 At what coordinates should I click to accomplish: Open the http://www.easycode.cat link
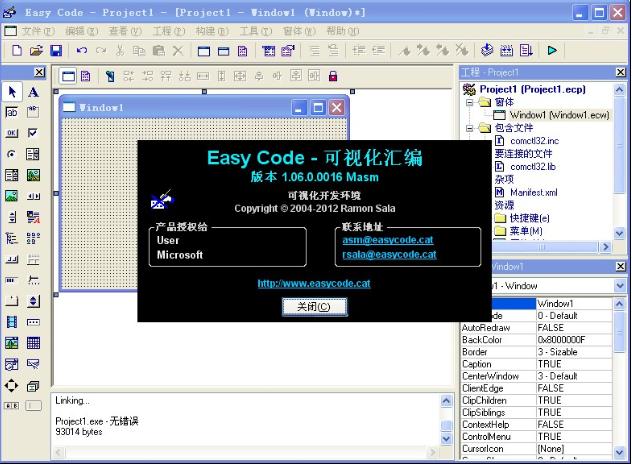314,284
